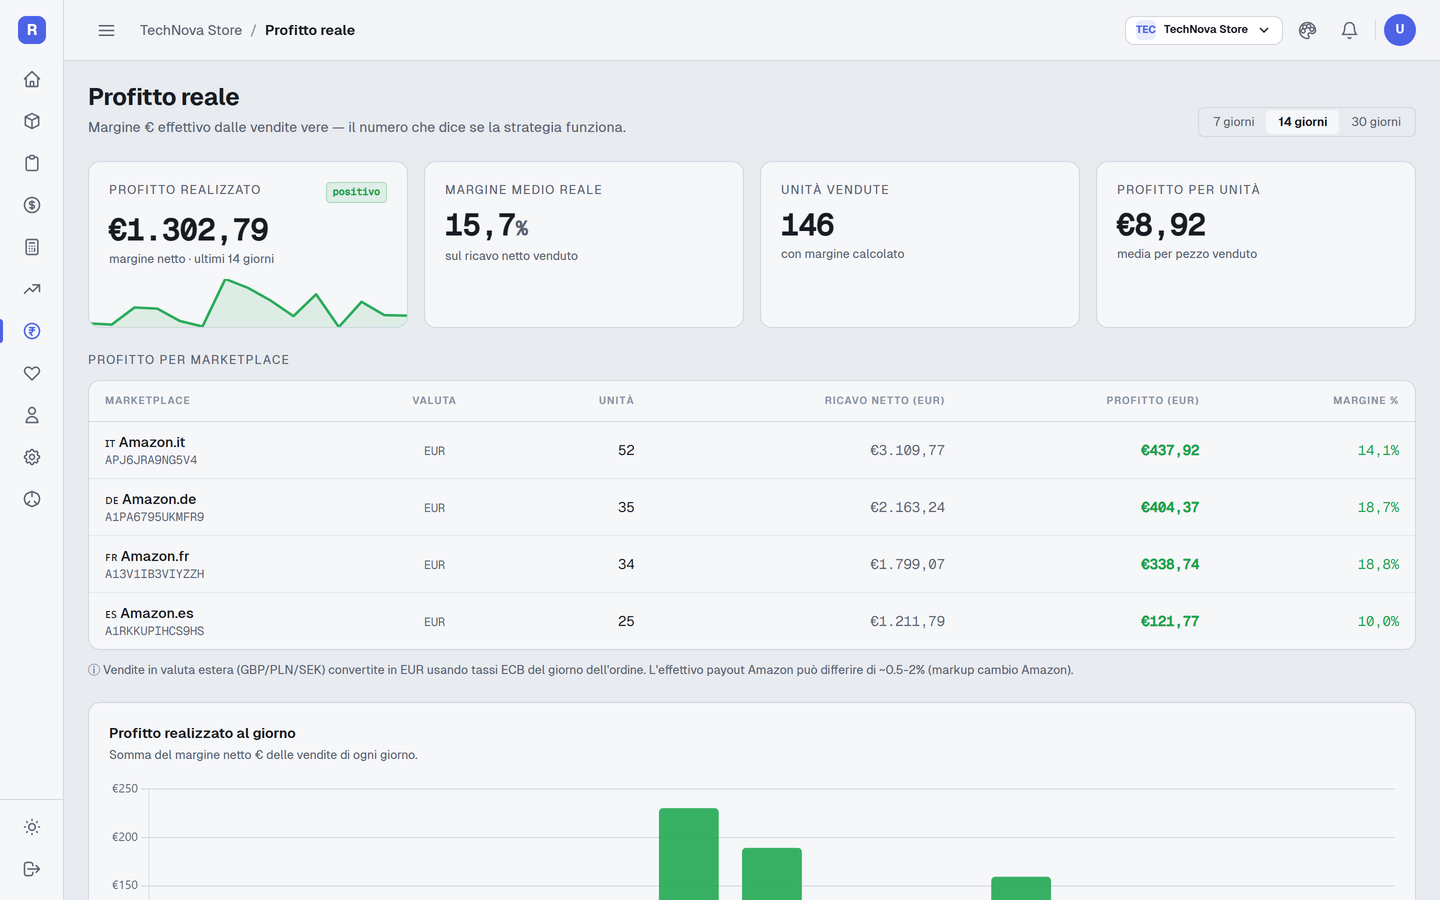
Task: Click the profit sparkline chart
Action: (x=248, y=302)
